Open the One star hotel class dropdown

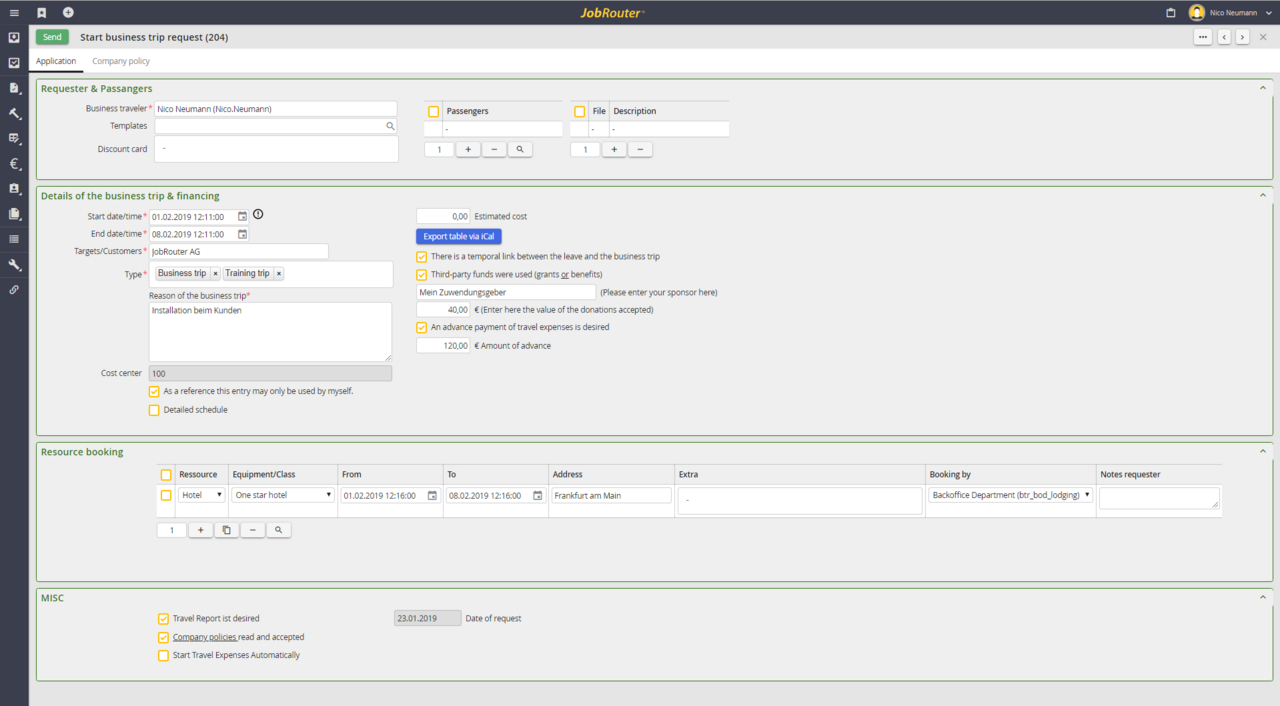tap(283, 495)
